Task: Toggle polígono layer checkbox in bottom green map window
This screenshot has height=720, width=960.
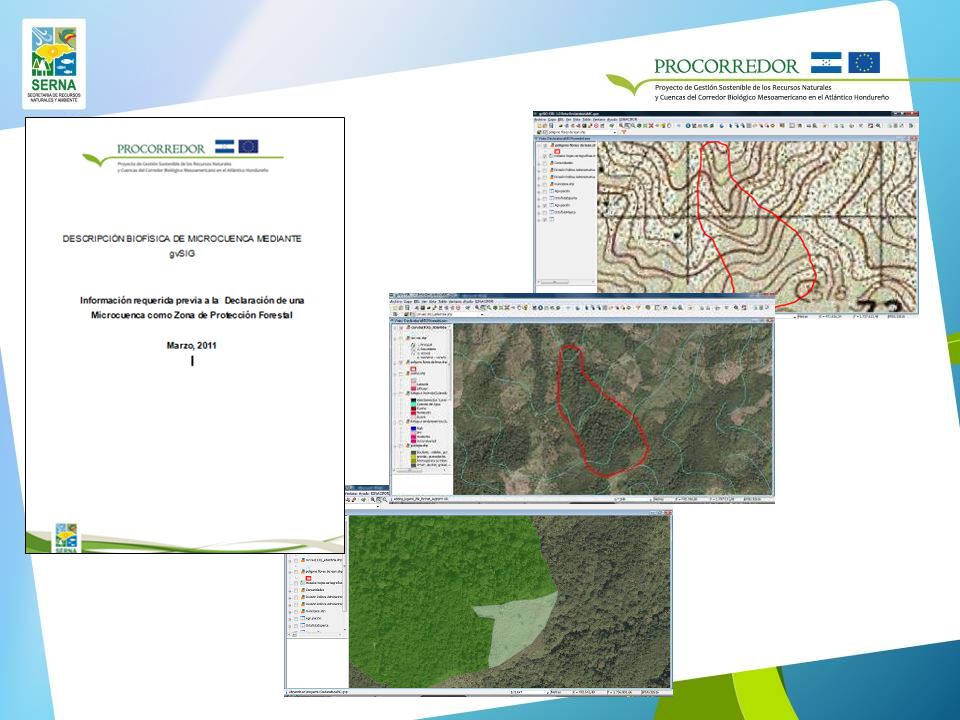Action: pyautogui.click(x=296, y=572)
